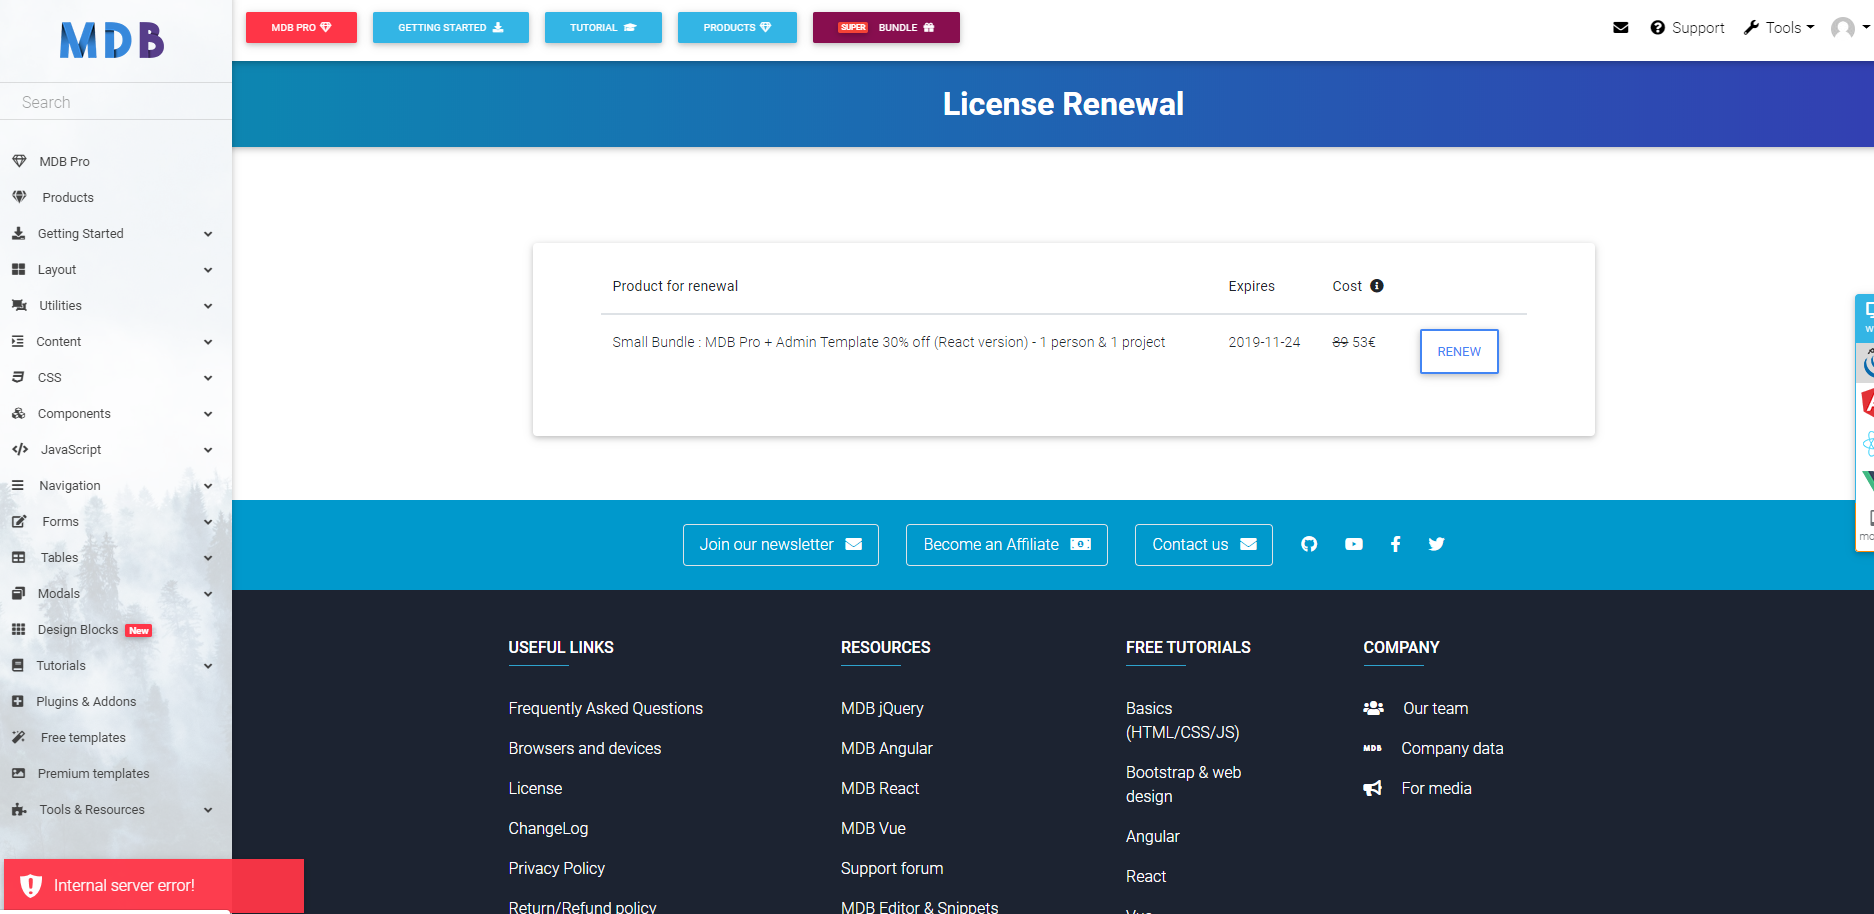The height and width of the screenshot is (914, 1874).
Task: Expand the Utilities sidebar section chevron
Action: (x=208, y=306)
